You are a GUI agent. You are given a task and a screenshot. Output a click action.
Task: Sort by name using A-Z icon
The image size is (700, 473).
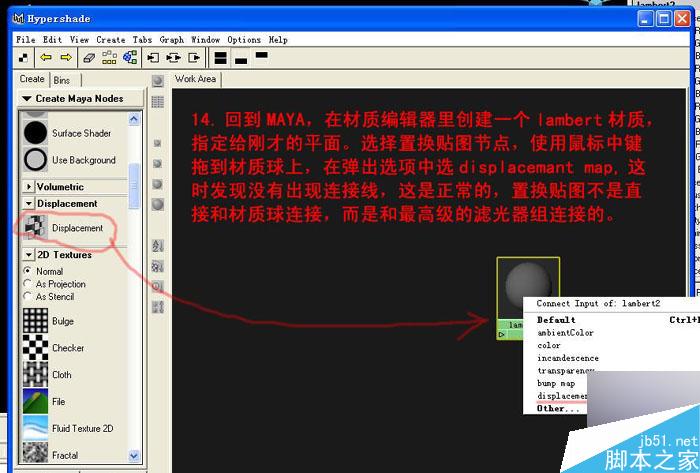click(158, 246)
